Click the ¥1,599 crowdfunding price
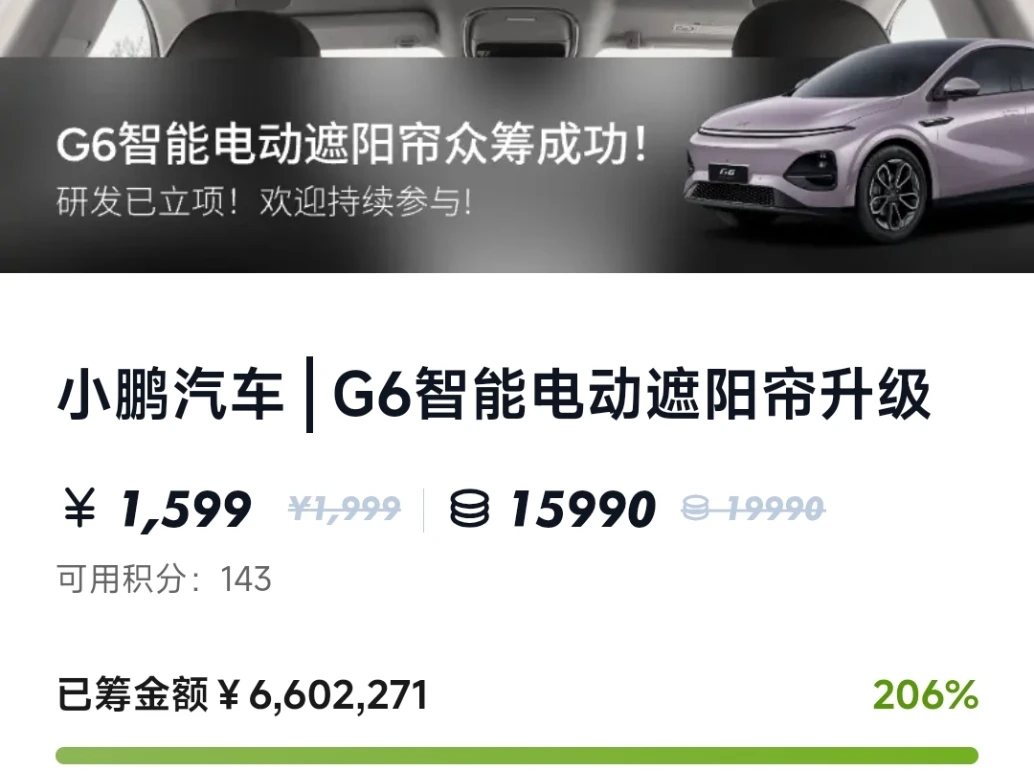Viewport: 1034px width, 775px height. (158, 509)
